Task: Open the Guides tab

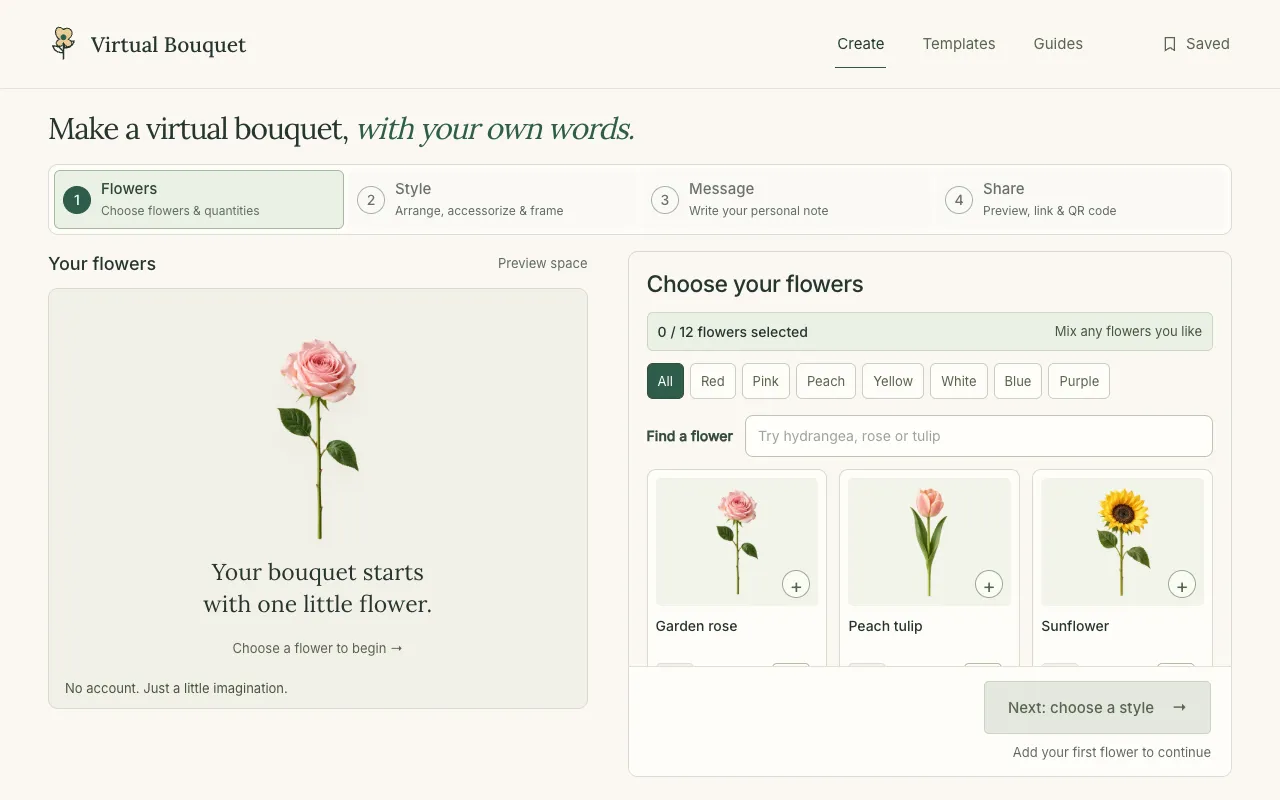Action: coord(1058,44)
